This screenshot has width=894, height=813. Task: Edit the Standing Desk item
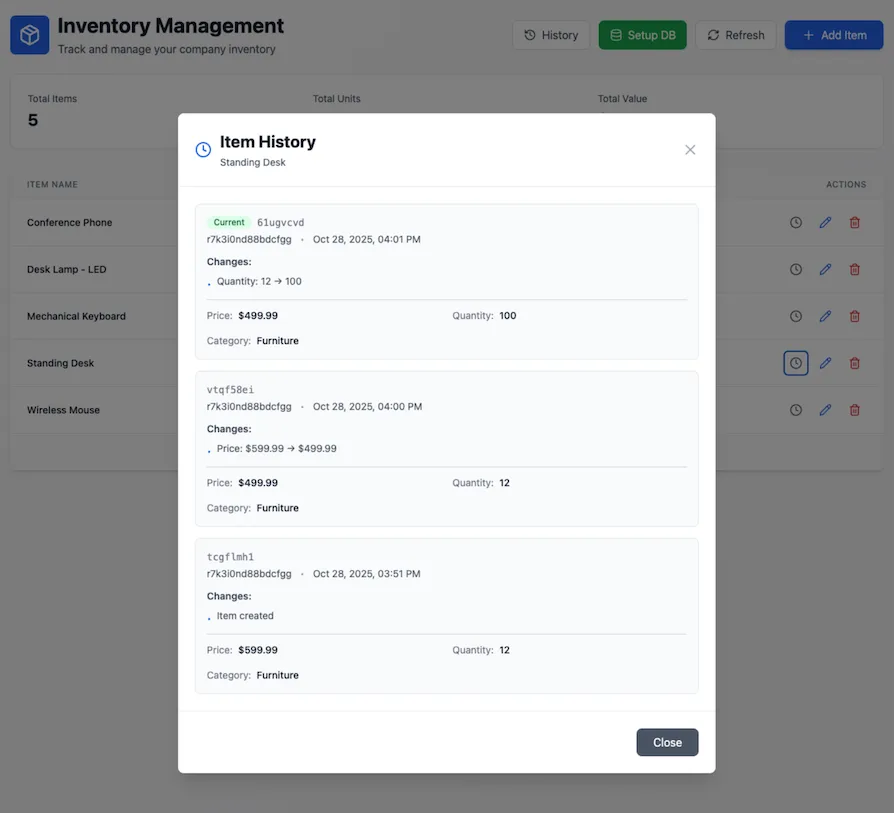coord(825,363)
